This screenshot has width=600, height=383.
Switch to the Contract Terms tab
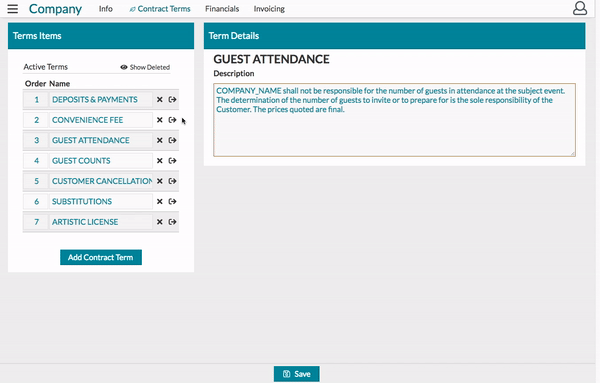tap(160, 9)
